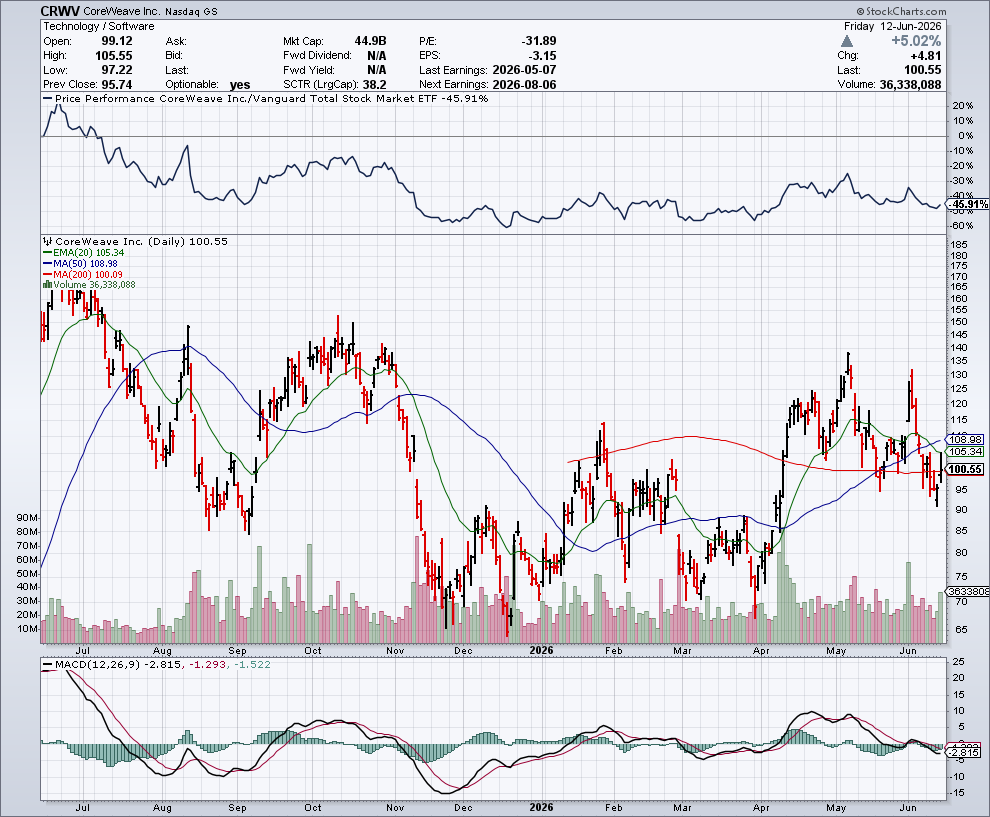Click the Chg value +4.81
This screenshot has width=990, height=817.
coord(926,56)
